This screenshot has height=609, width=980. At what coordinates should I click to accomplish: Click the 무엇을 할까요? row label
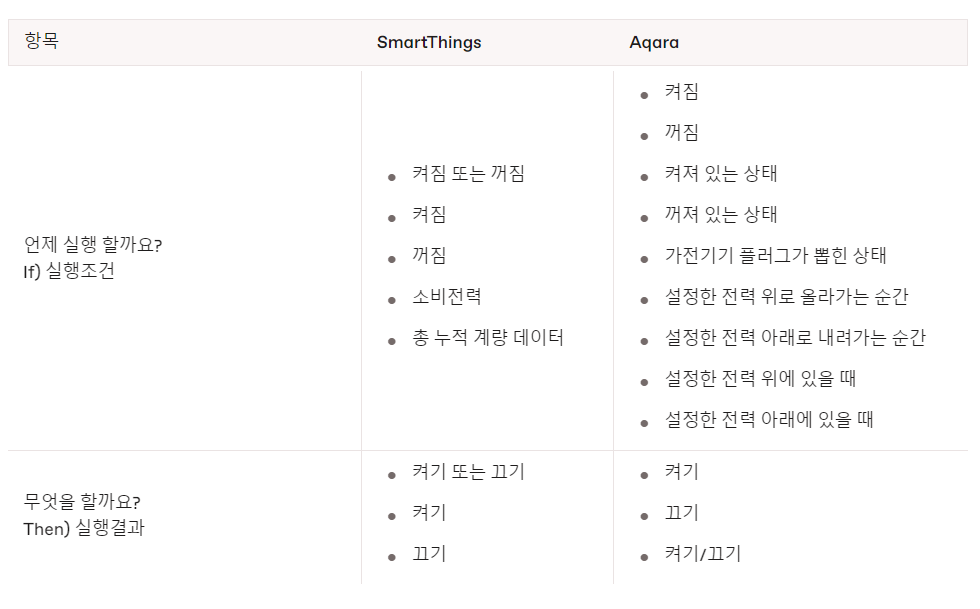click(82, 502)
